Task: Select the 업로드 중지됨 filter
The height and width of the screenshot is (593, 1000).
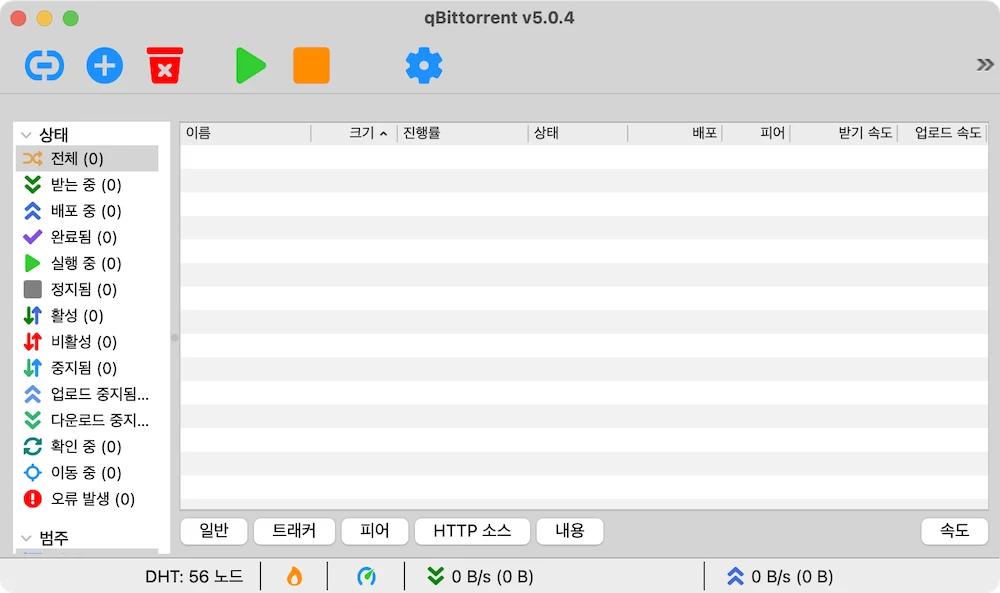Action: click(x=87, y=393)
